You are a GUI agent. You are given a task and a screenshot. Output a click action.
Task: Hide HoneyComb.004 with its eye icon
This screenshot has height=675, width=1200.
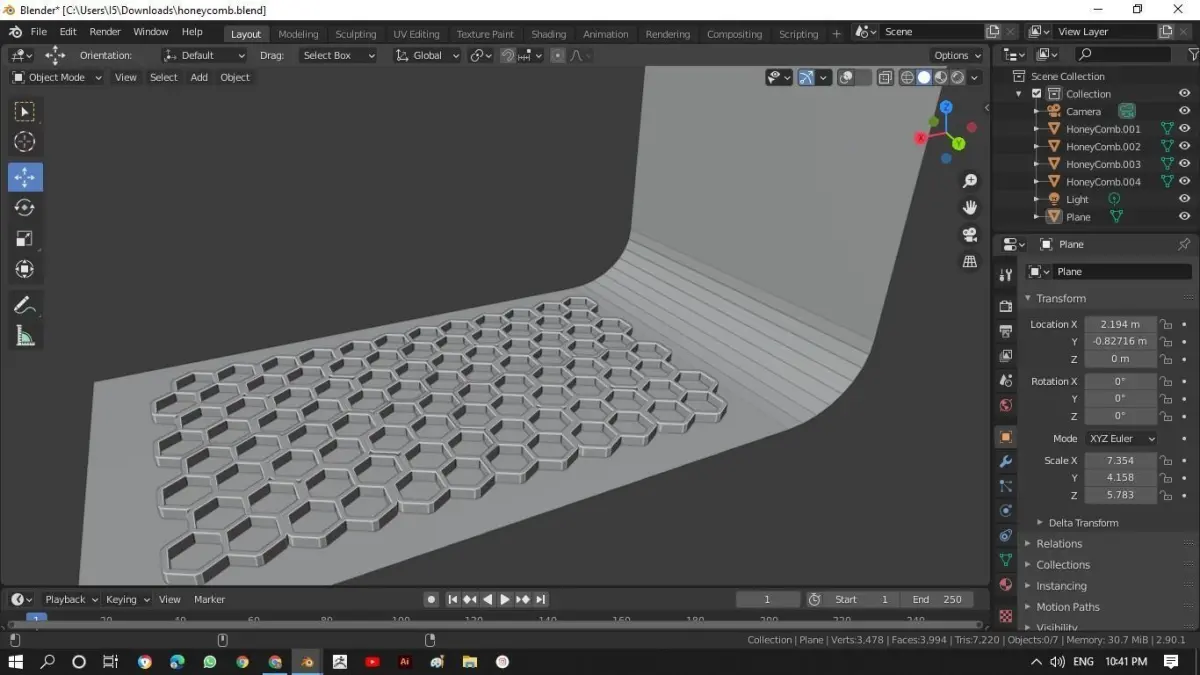tap(1184, 181)
